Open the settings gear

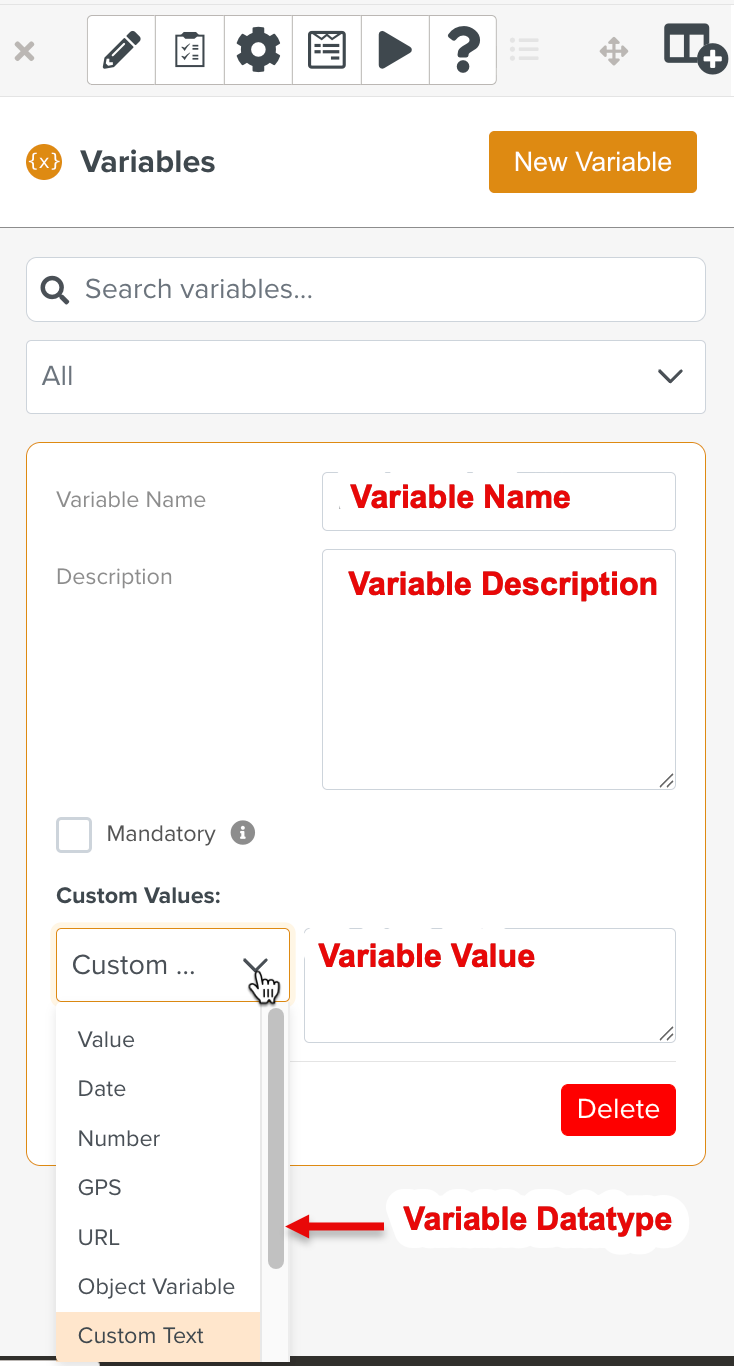(x=257, y=50)
